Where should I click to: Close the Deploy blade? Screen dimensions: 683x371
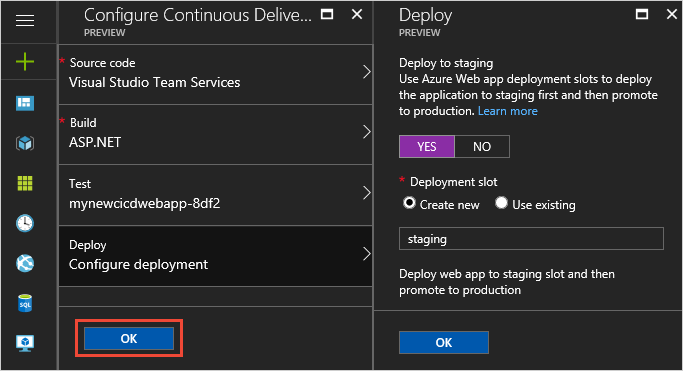click(672, 14)
